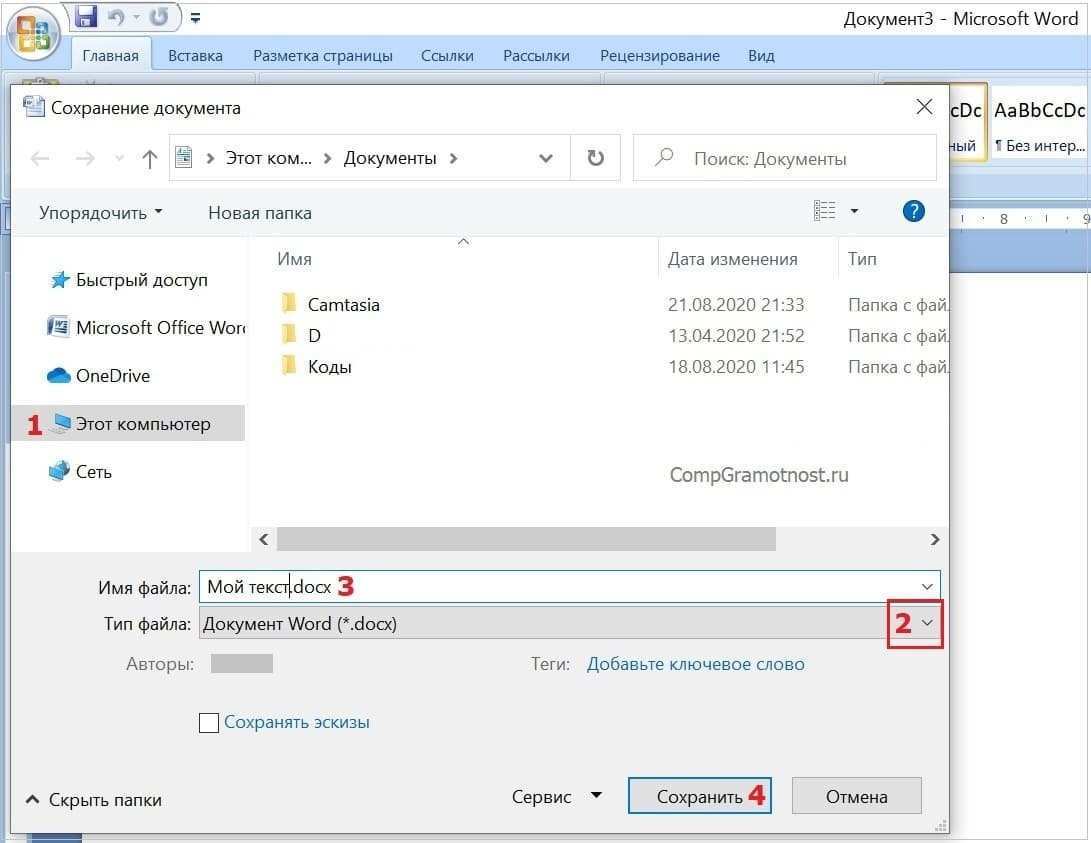Click the Help question mark icon
This screenshot has width=1091, height=843.
(913, 211)
